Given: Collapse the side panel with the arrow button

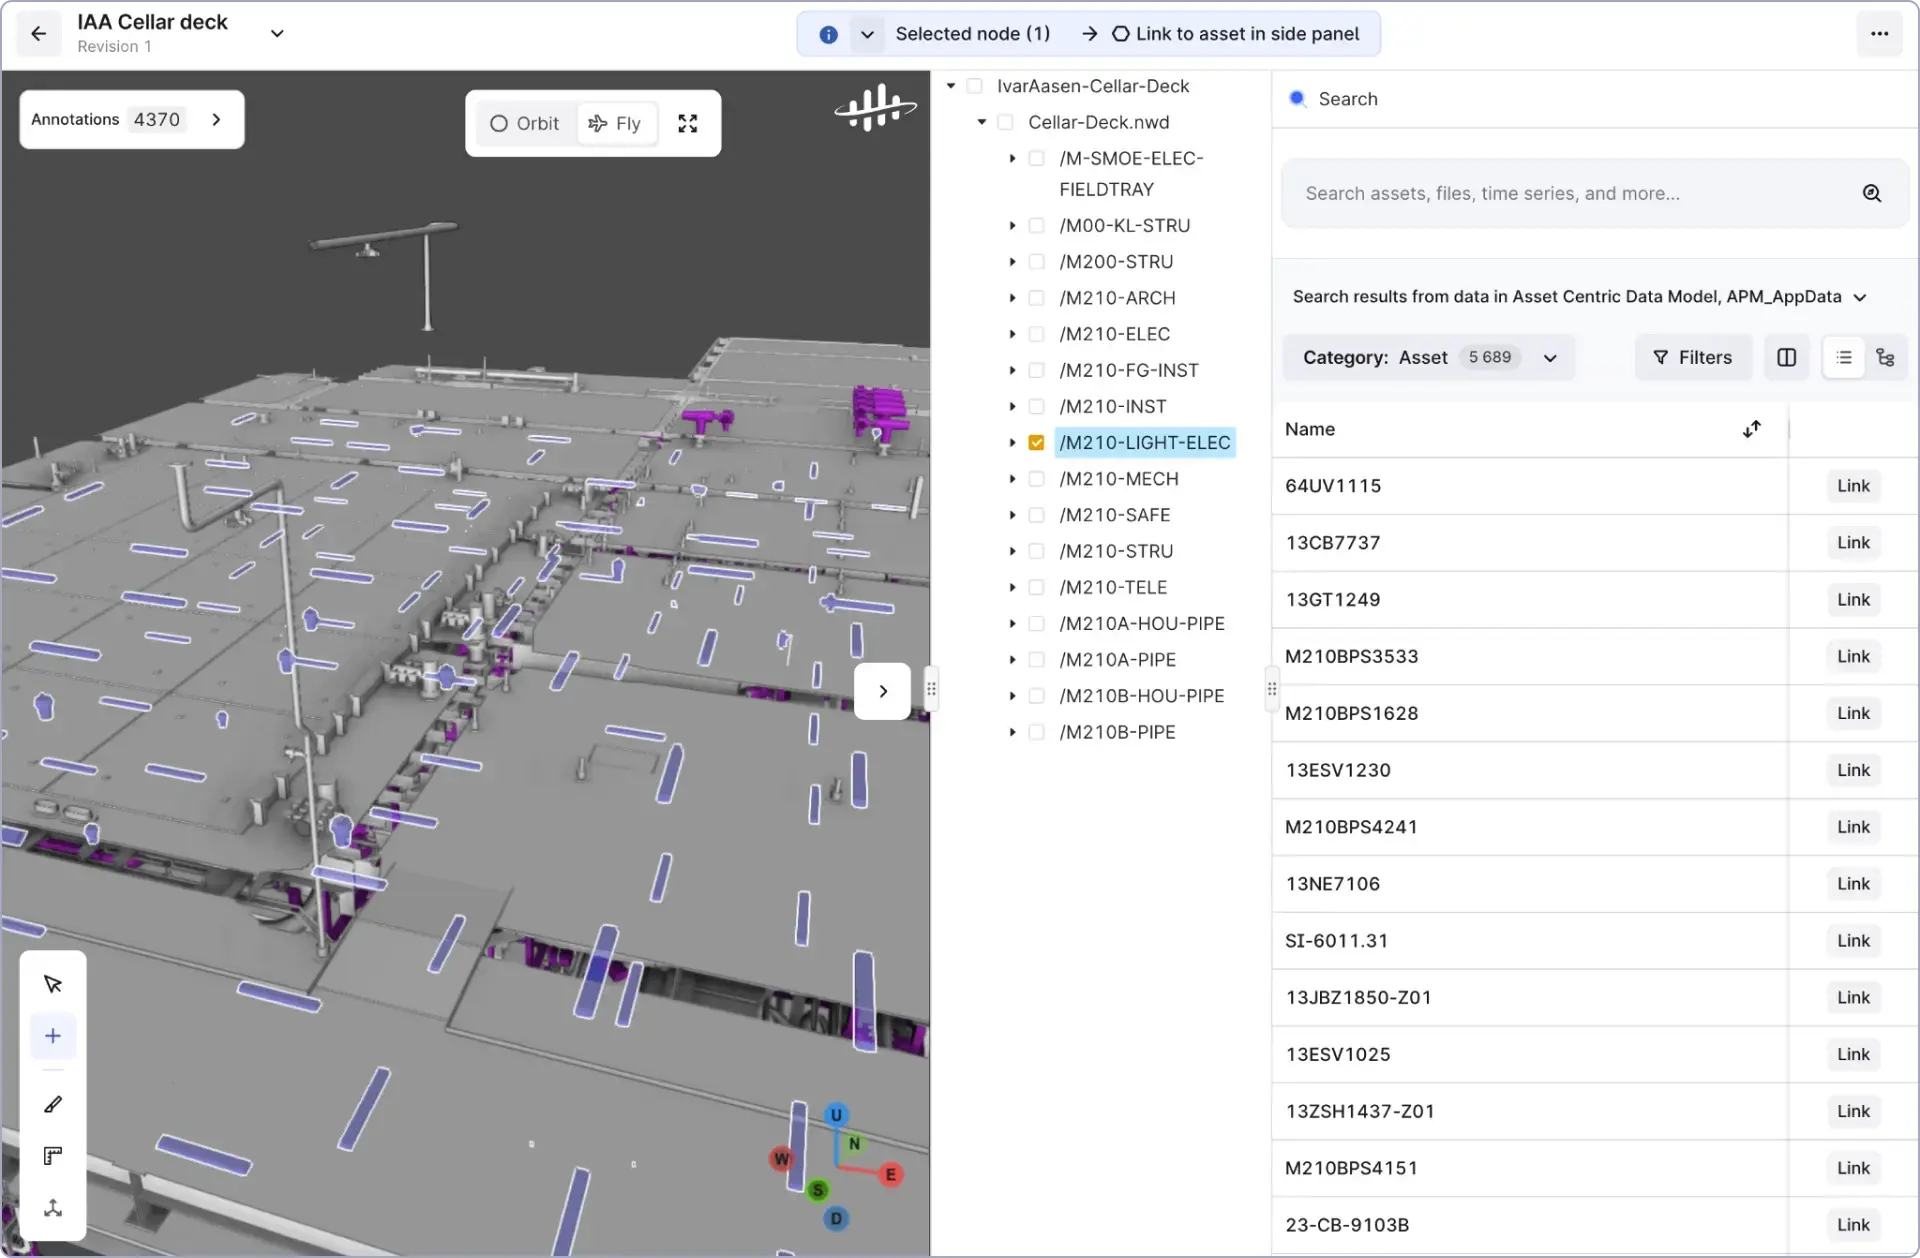Looking at the screenshot, I should tap(883, 691).
